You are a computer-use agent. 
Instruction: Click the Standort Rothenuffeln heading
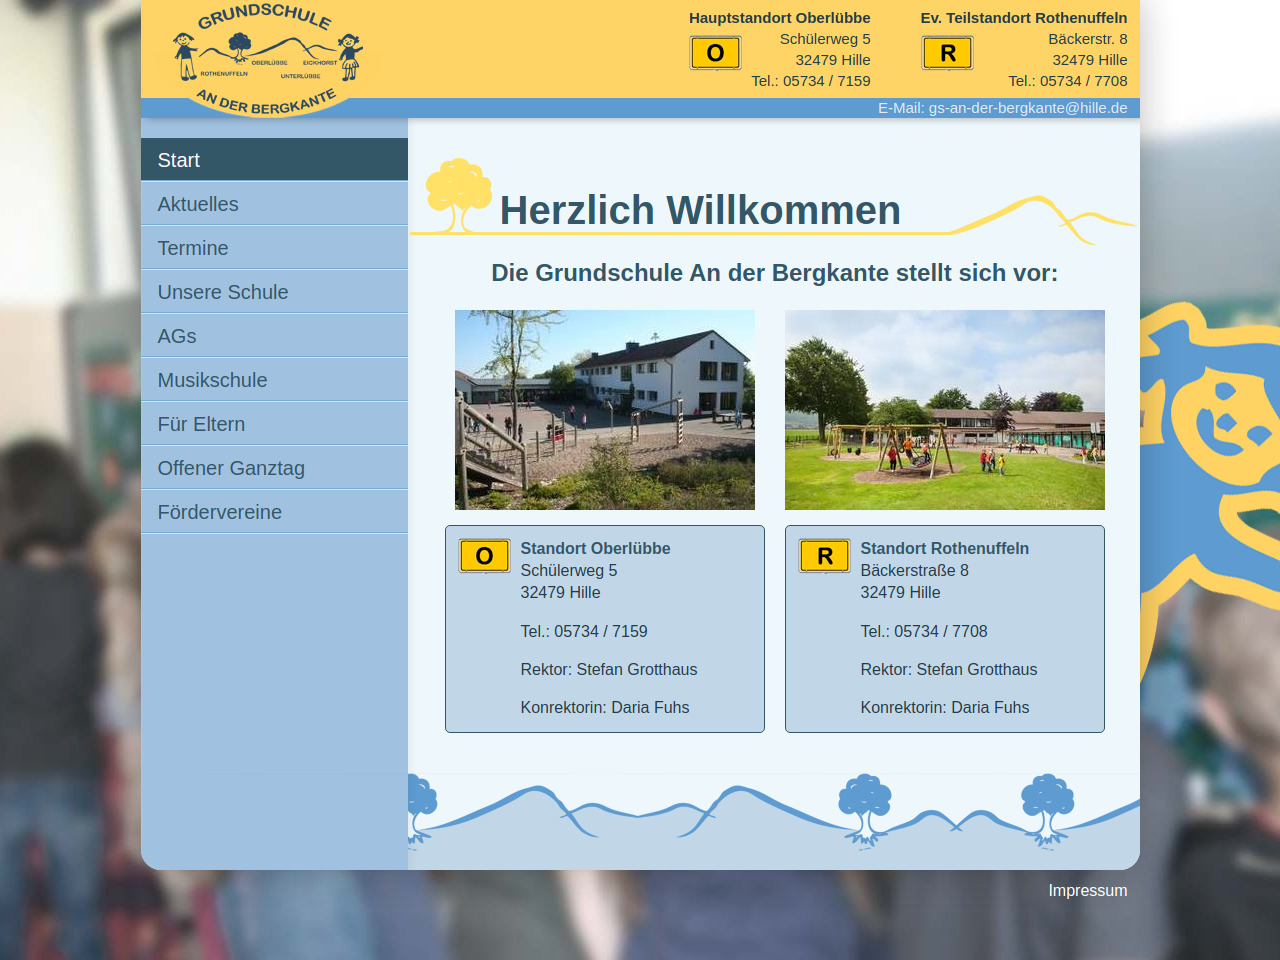[x=944, y=548]
